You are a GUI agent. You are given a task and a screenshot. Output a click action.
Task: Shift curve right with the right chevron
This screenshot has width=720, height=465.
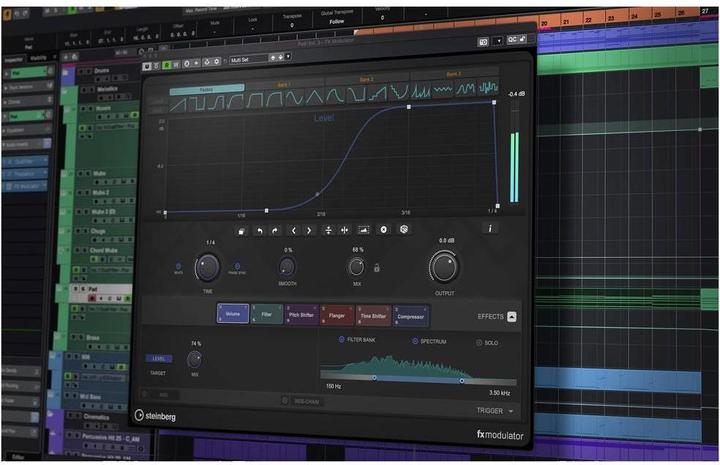click(x=309, y=230)
